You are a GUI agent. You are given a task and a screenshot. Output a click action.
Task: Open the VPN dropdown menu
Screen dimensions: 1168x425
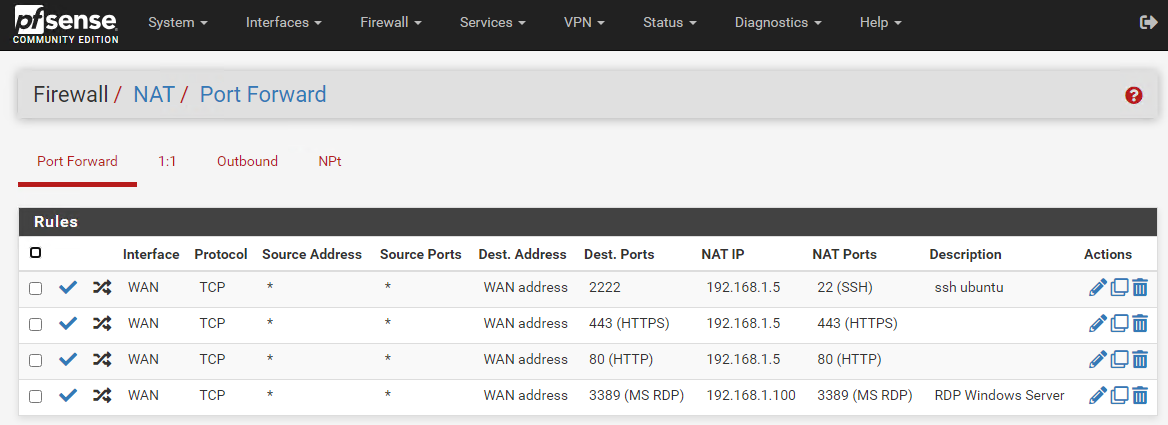click(584, 22)
